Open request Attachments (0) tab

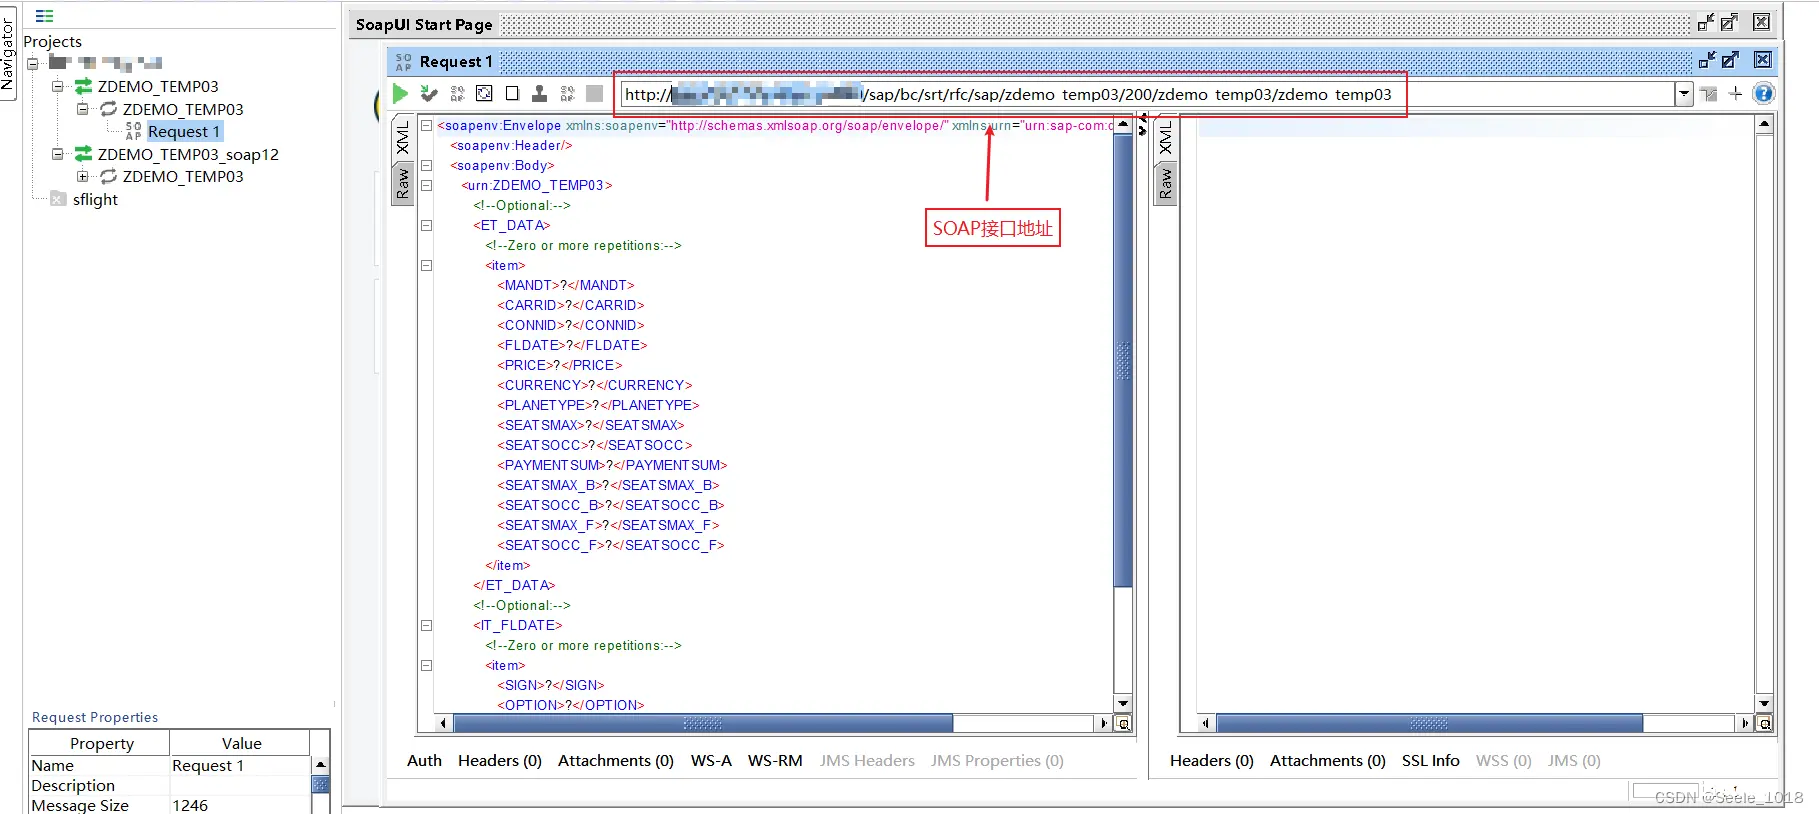tap(616, 761)
